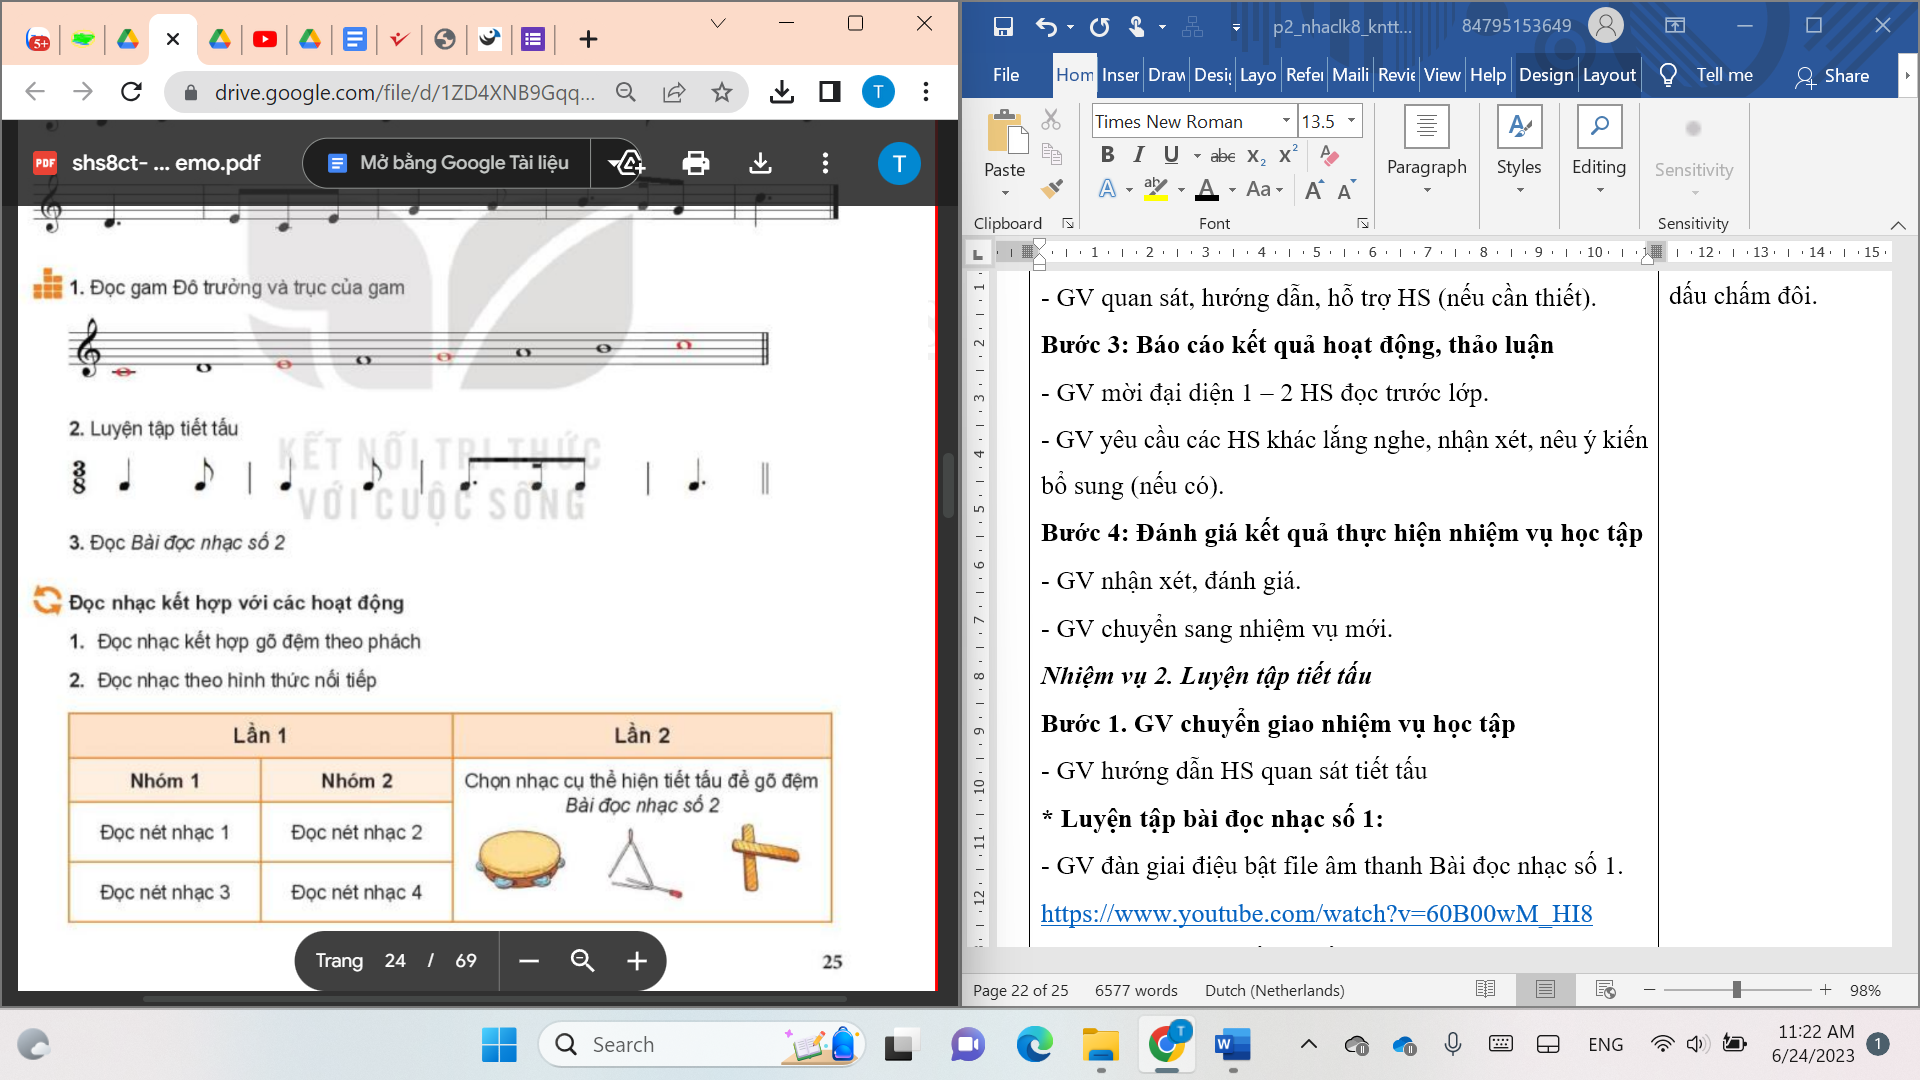Save the Word document
The width and height of the screenshot is (1920, 1080).
tap(1003, 27)
